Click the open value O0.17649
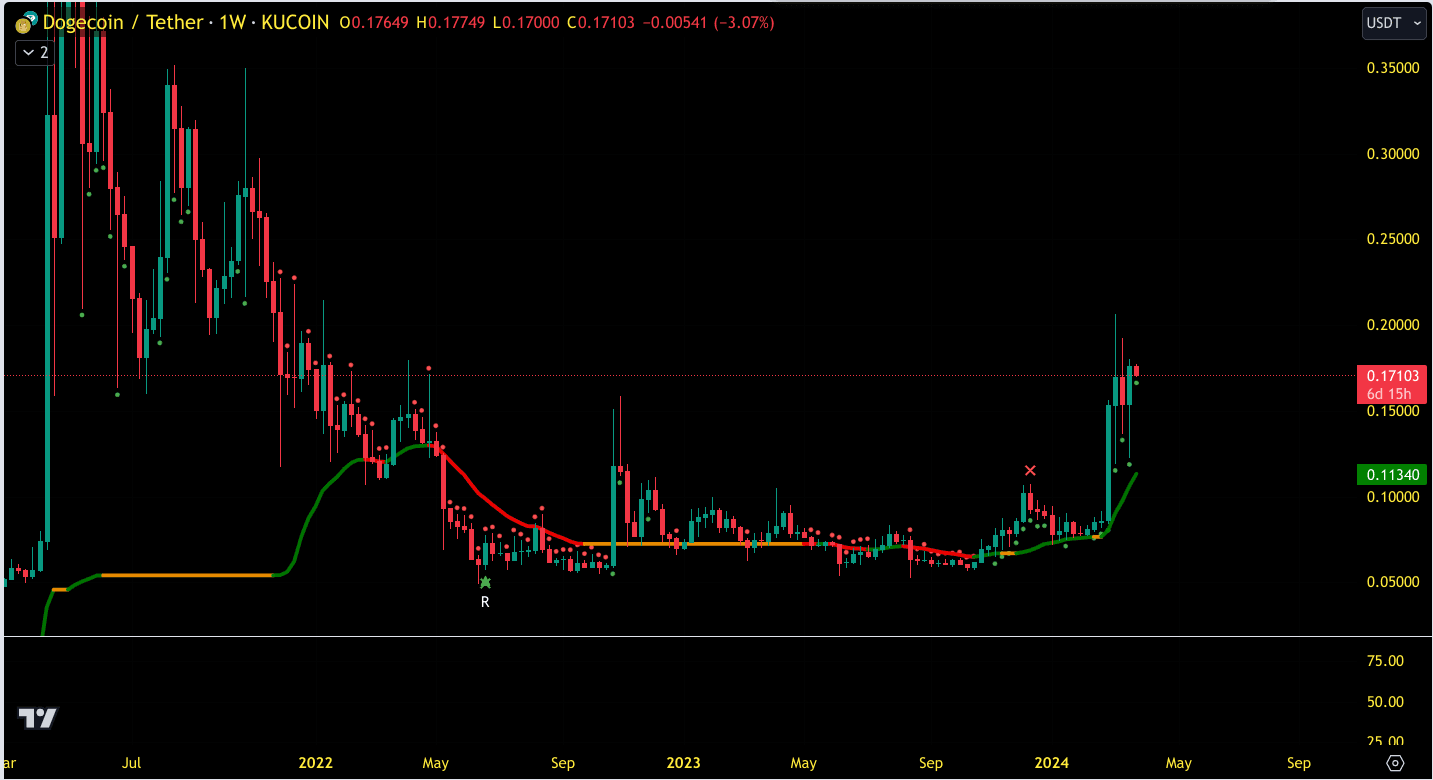 pos(375,22)
